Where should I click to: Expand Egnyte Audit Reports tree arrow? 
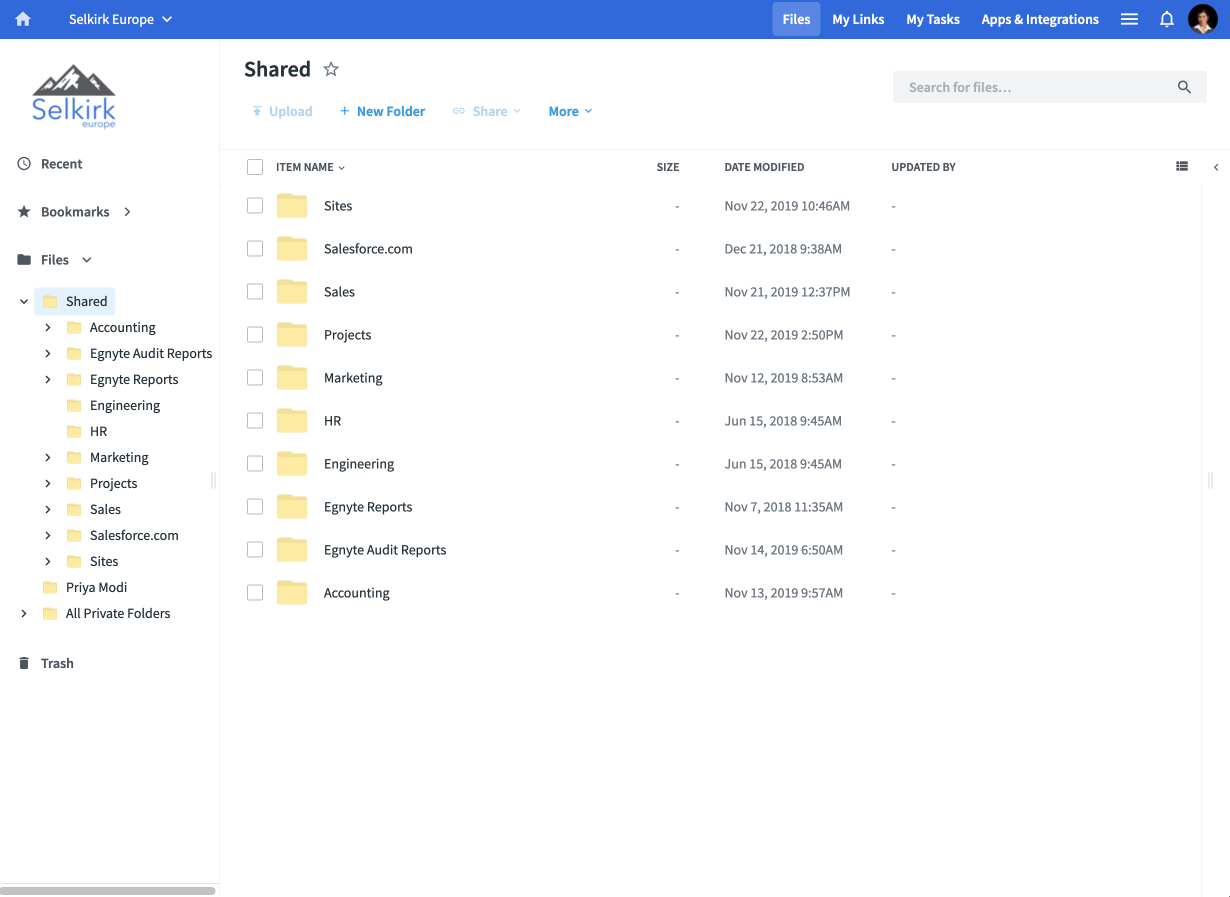(48, 353)
